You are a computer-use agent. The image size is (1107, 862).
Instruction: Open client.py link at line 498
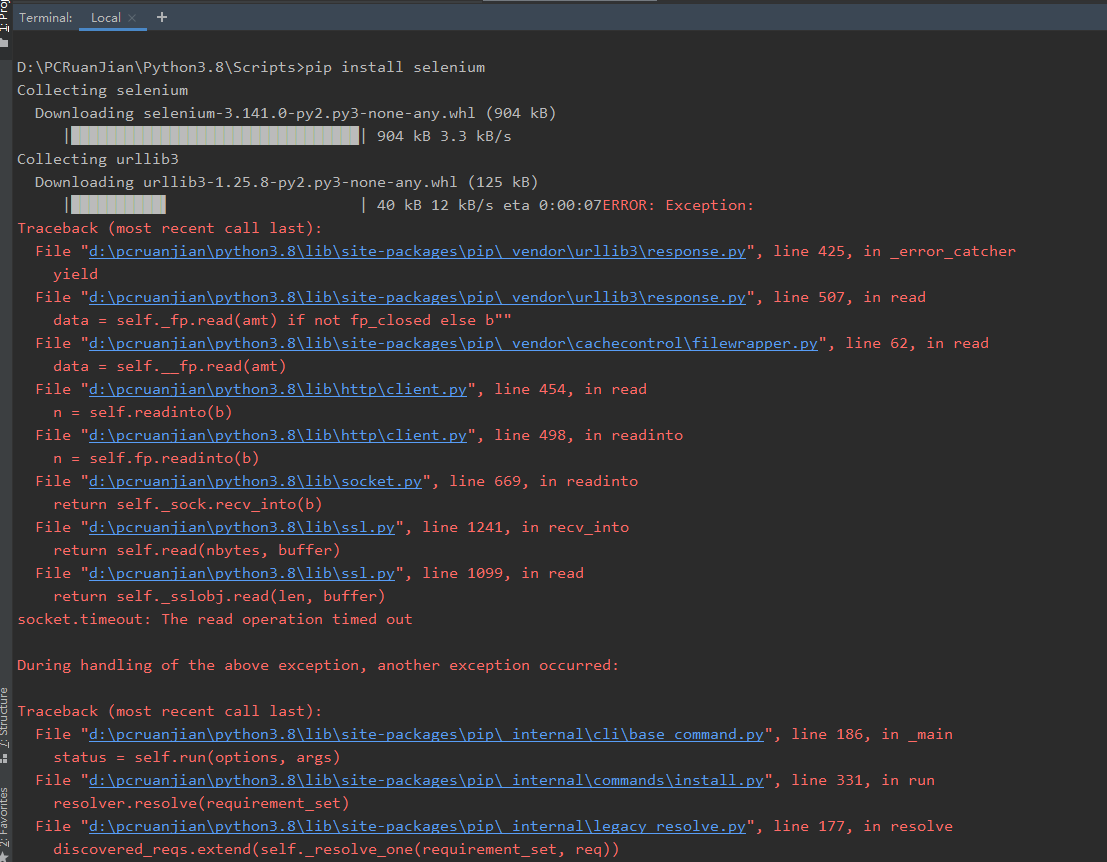point(278,435)
